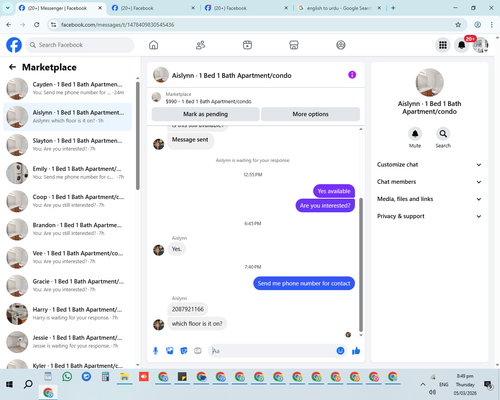Open Jessie conversation
The image size is (500, 400).
[67, 342]
